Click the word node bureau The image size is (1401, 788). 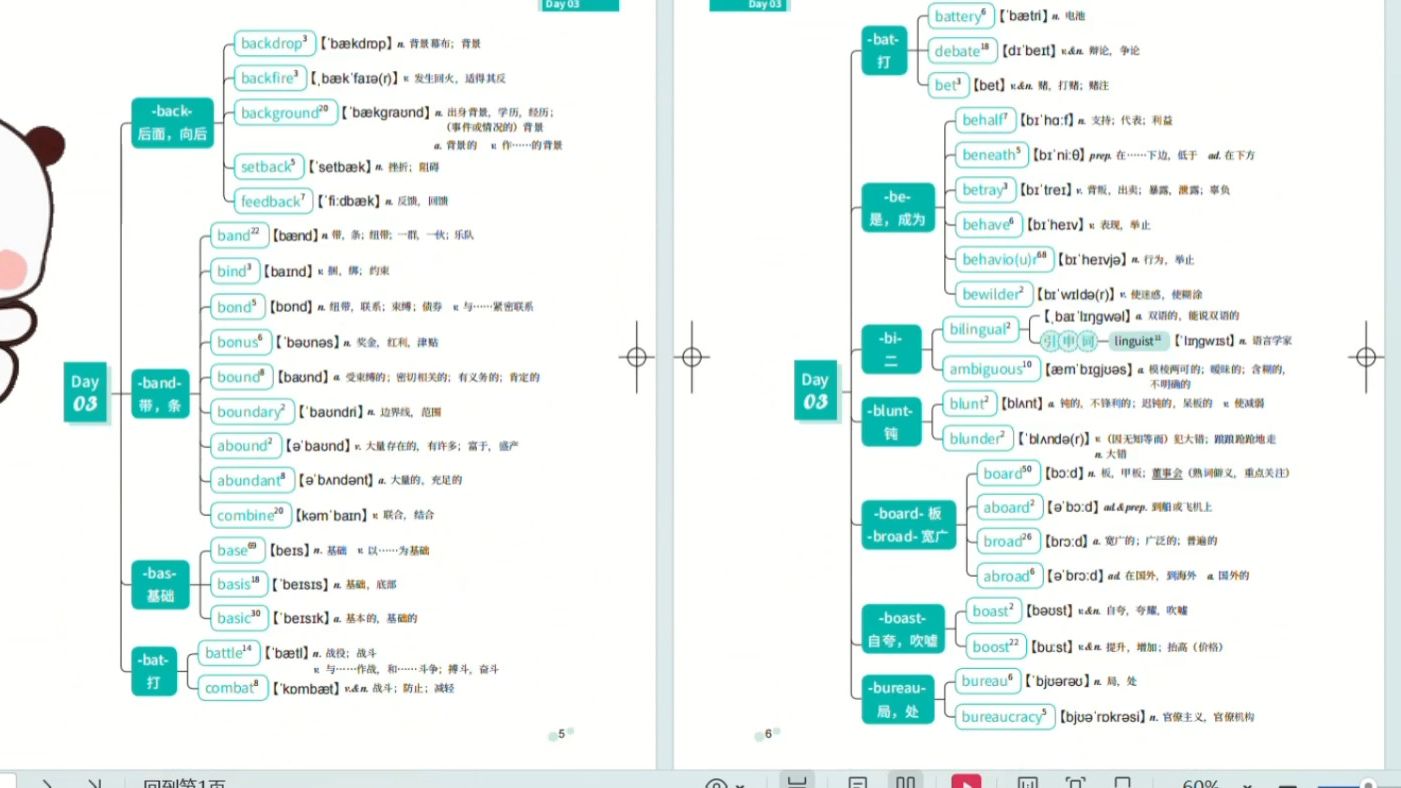988,682
